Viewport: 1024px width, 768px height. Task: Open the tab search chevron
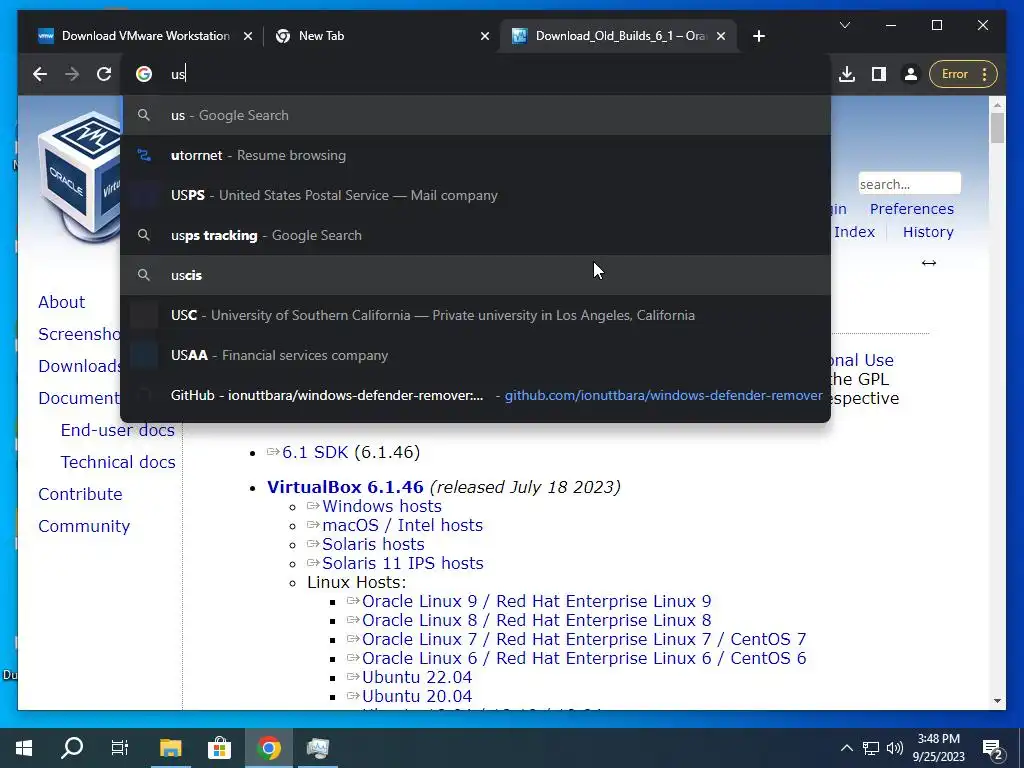(x=845, y=25)
